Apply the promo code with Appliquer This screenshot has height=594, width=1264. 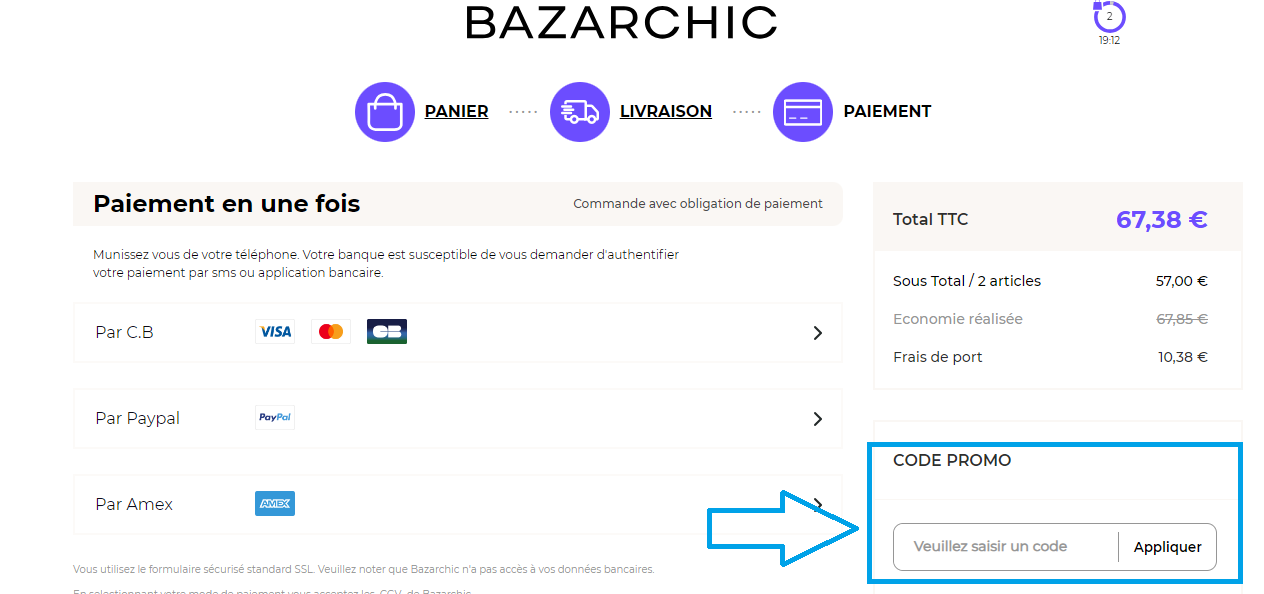[x=1168, y=547]
